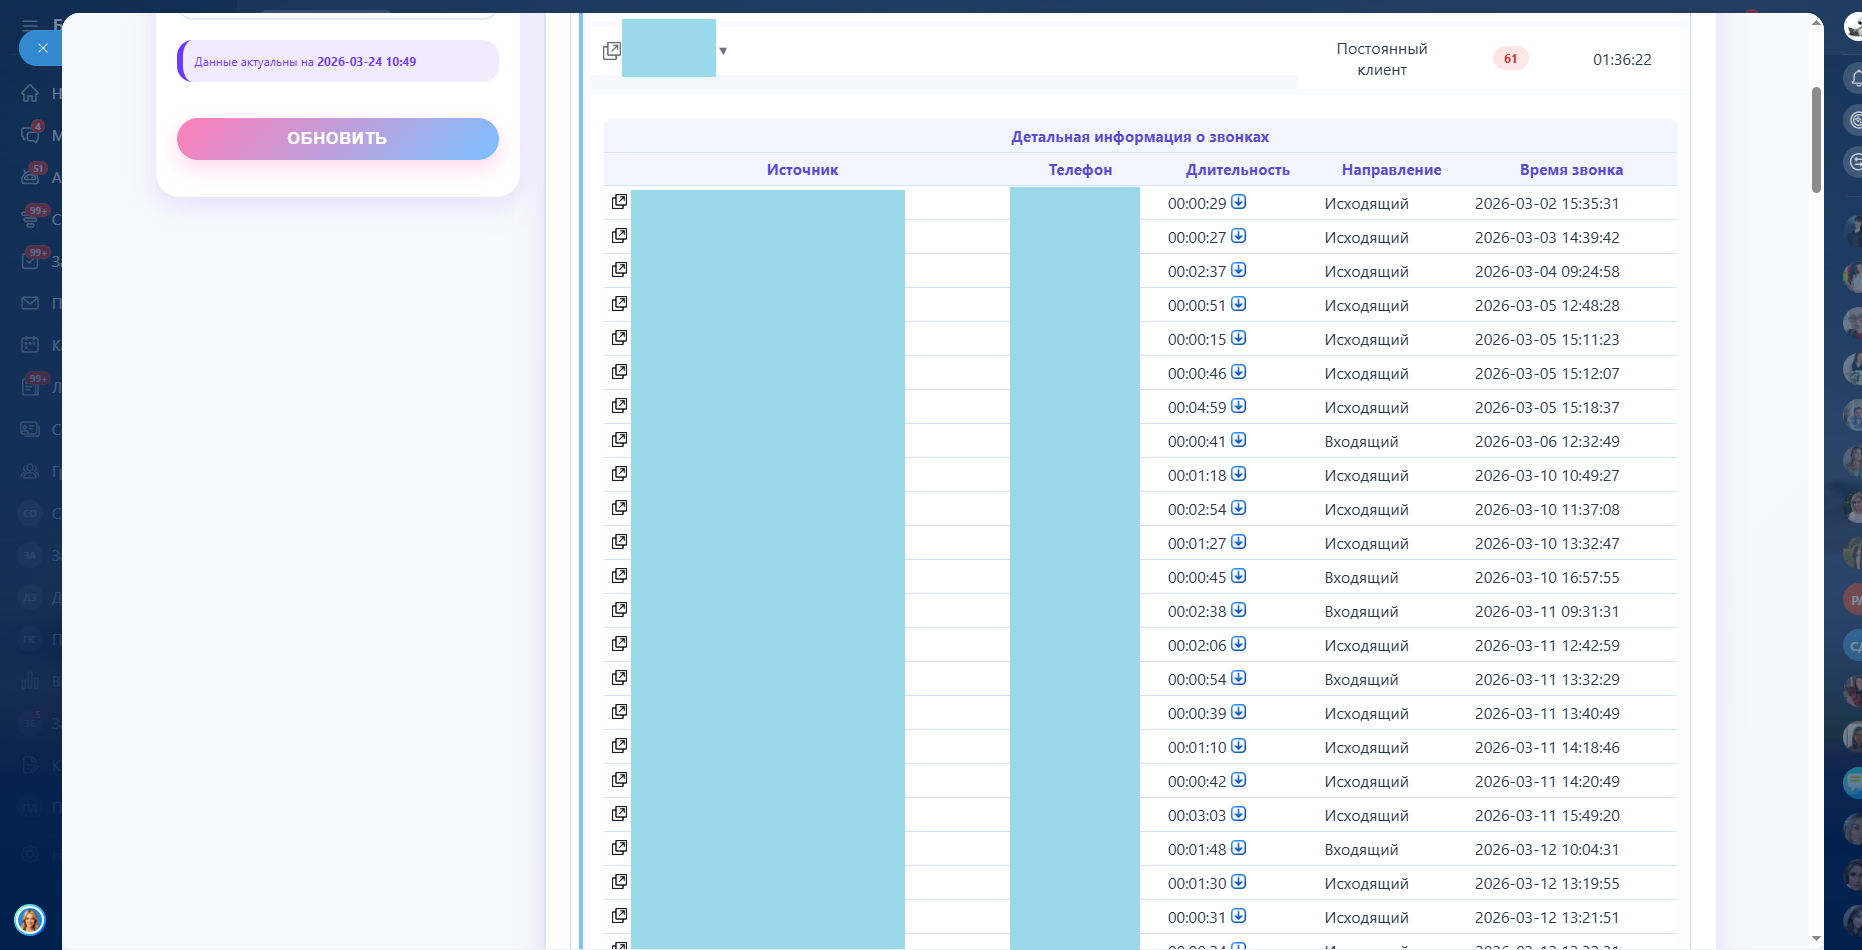Download the recording of the 00:01:27 call
The image size is (1862, 950).
tap(1239, 542)
